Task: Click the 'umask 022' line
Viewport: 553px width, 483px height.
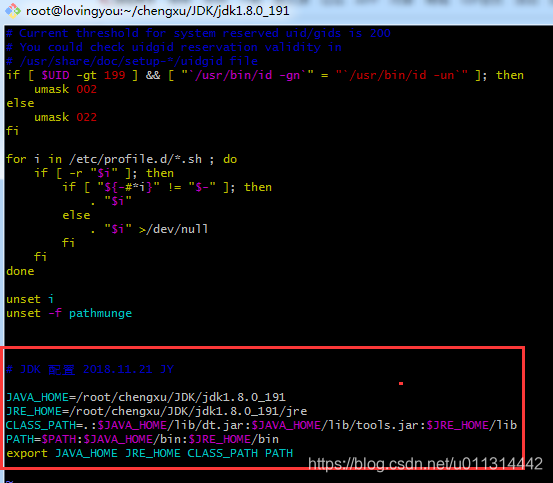Action: (x=65, y=117)
